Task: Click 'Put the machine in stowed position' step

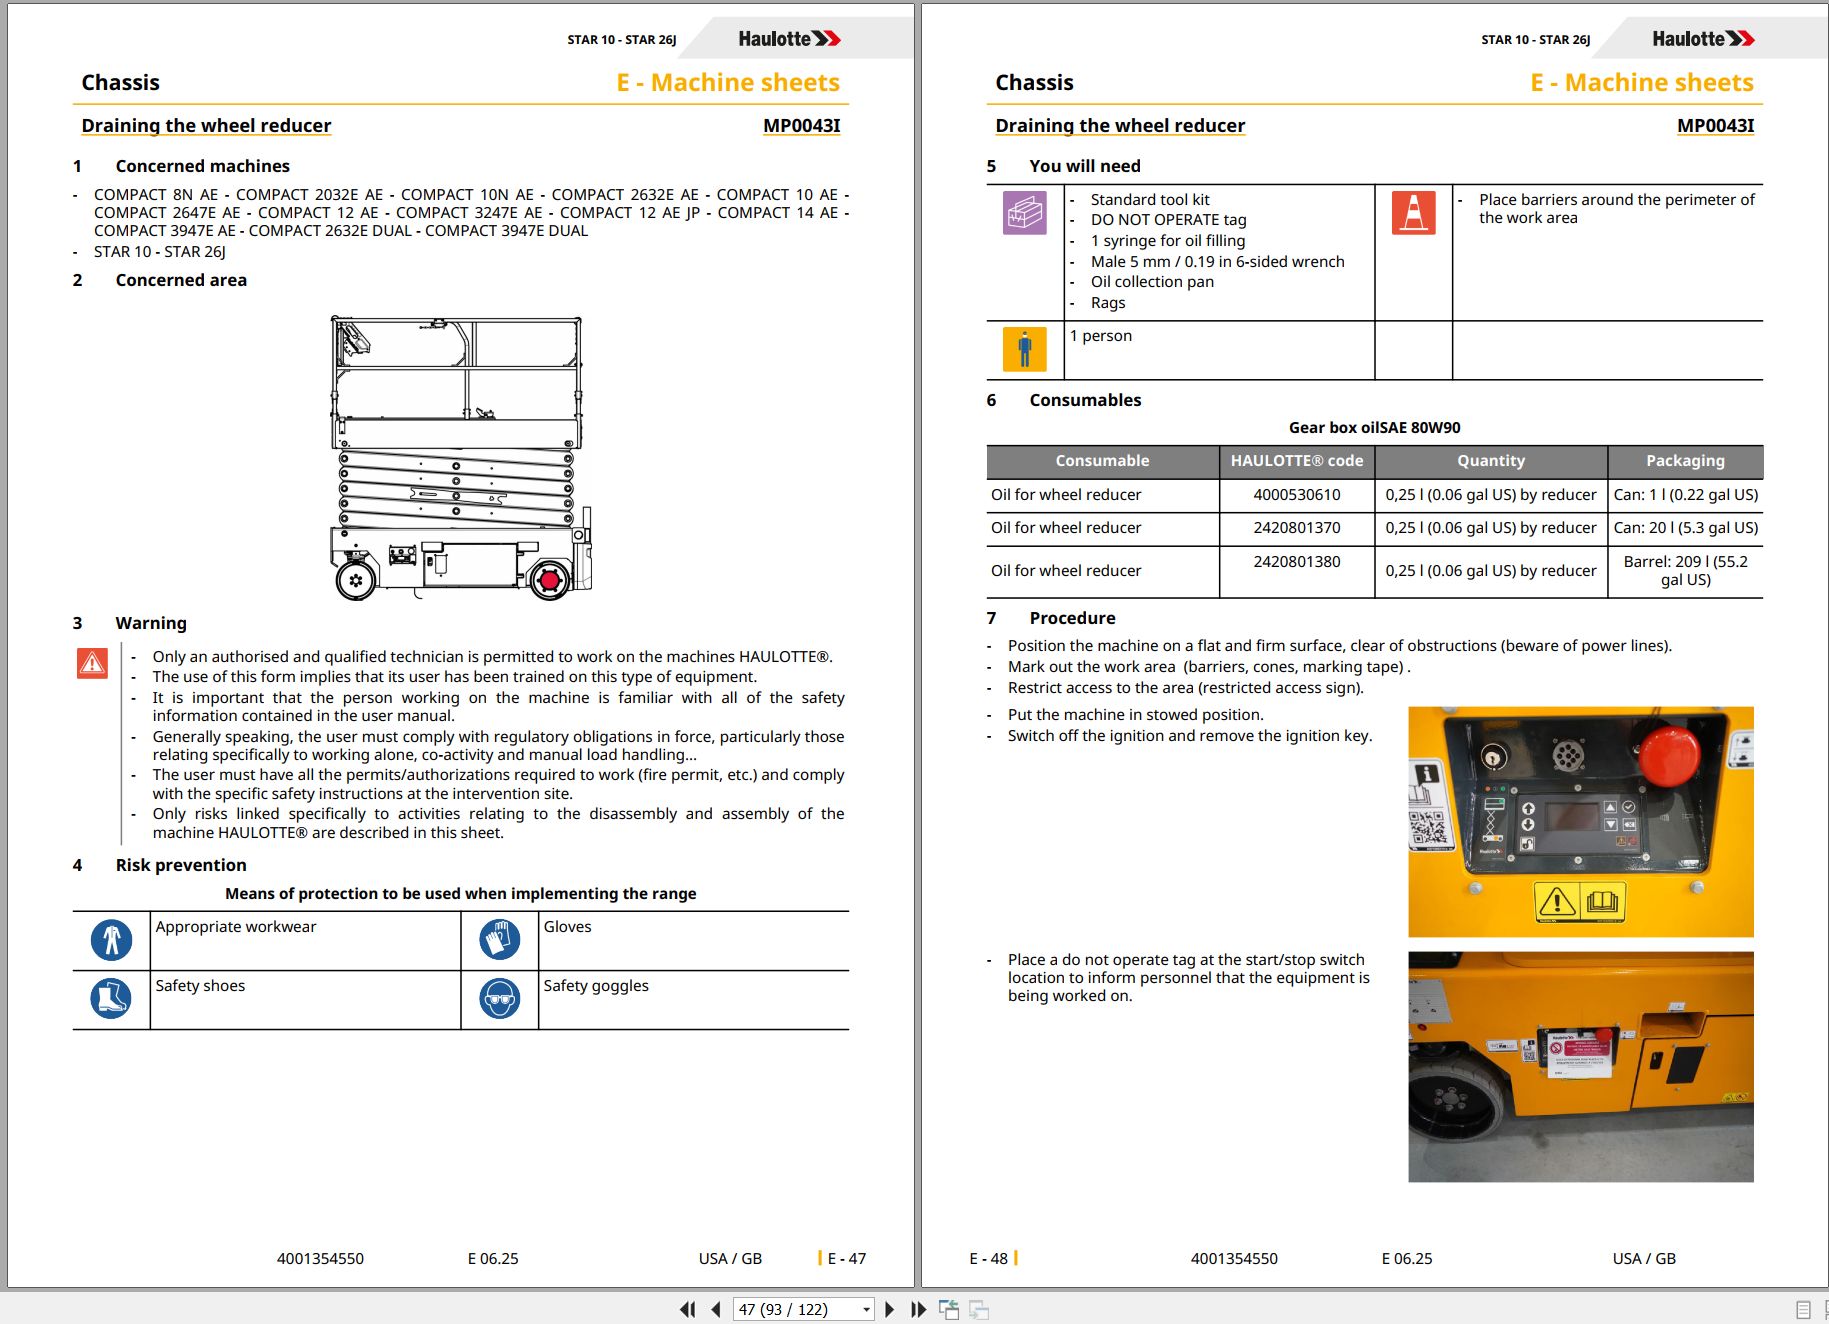Action: (x=1135, y=715)
